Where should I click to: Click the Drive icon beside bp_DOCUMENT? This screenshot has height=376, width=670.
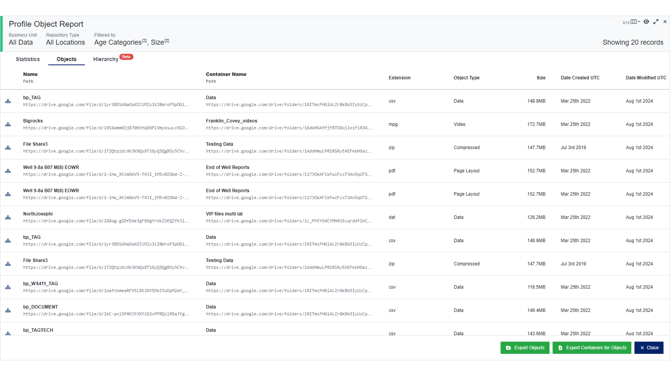coord(8,310)
